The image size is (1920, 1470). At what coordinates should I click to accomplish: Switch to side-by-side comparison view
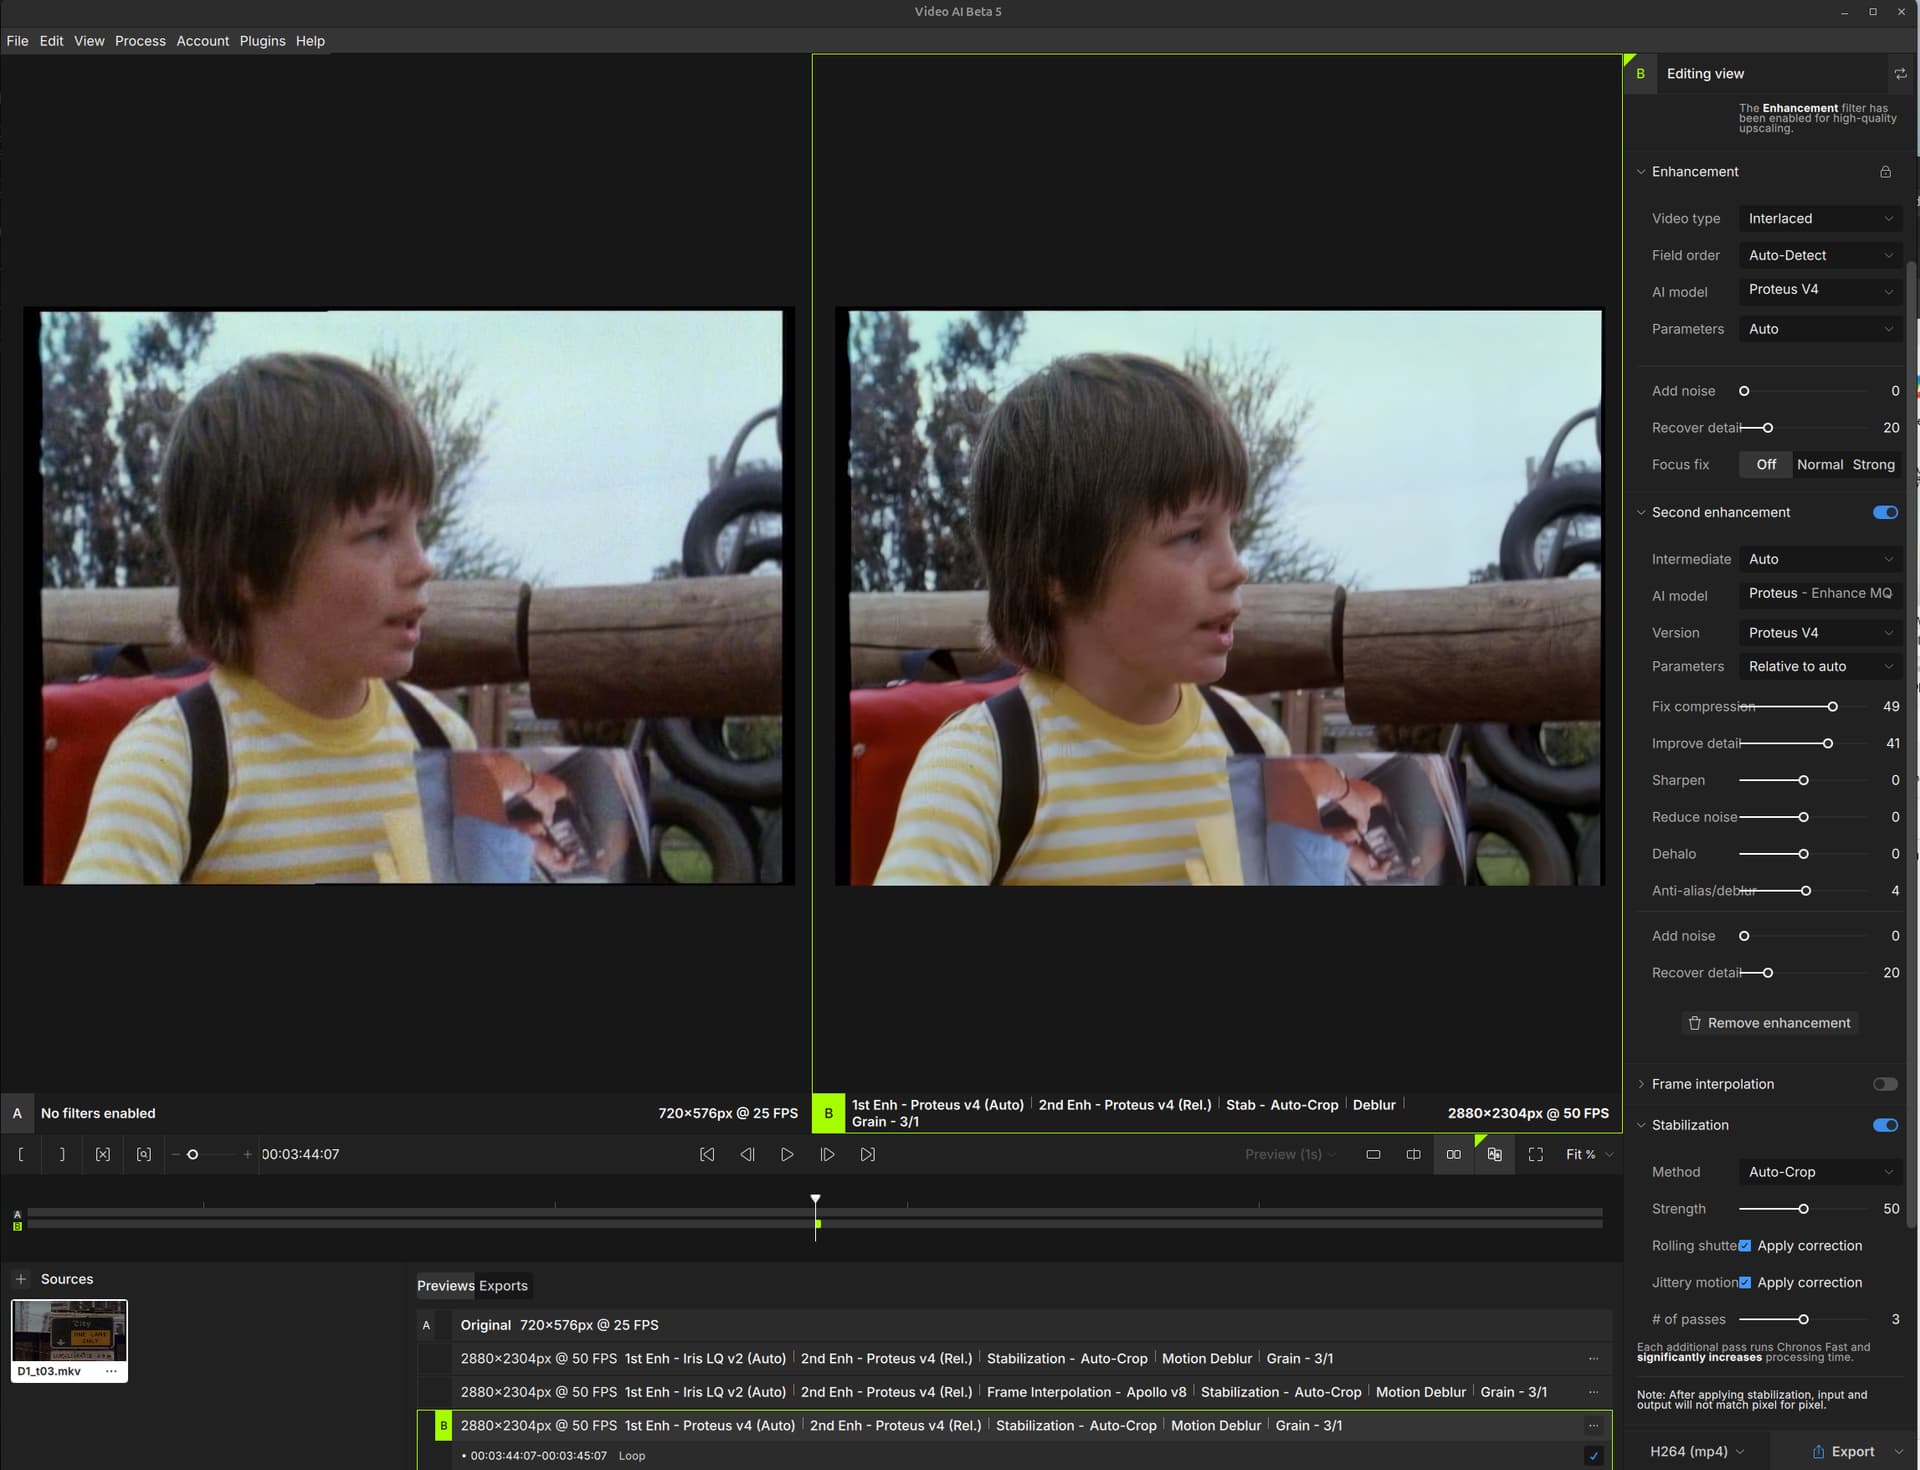(x=1453, y=1154)
